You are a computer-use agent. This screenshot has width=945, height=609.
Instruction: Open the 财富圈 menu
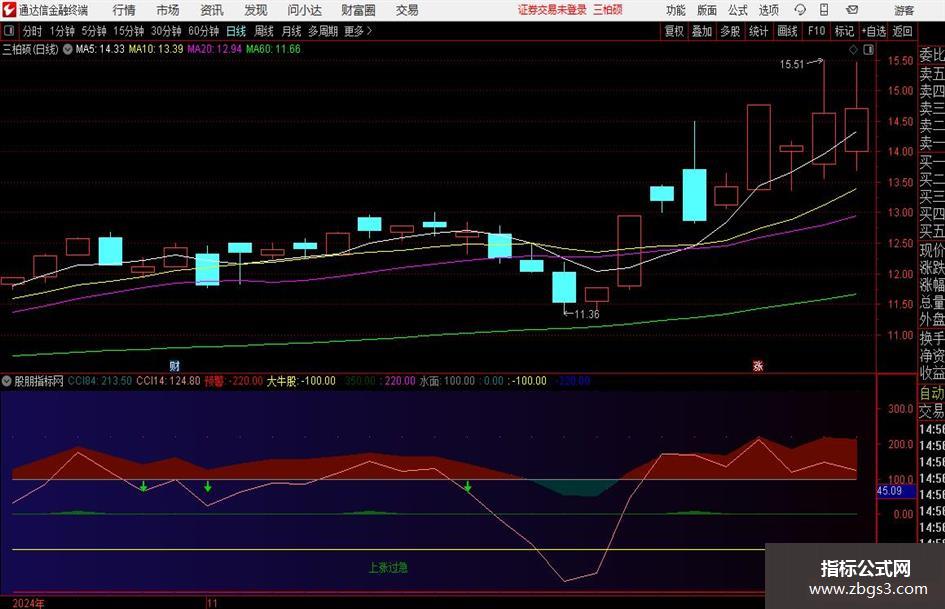click(358, 10)
